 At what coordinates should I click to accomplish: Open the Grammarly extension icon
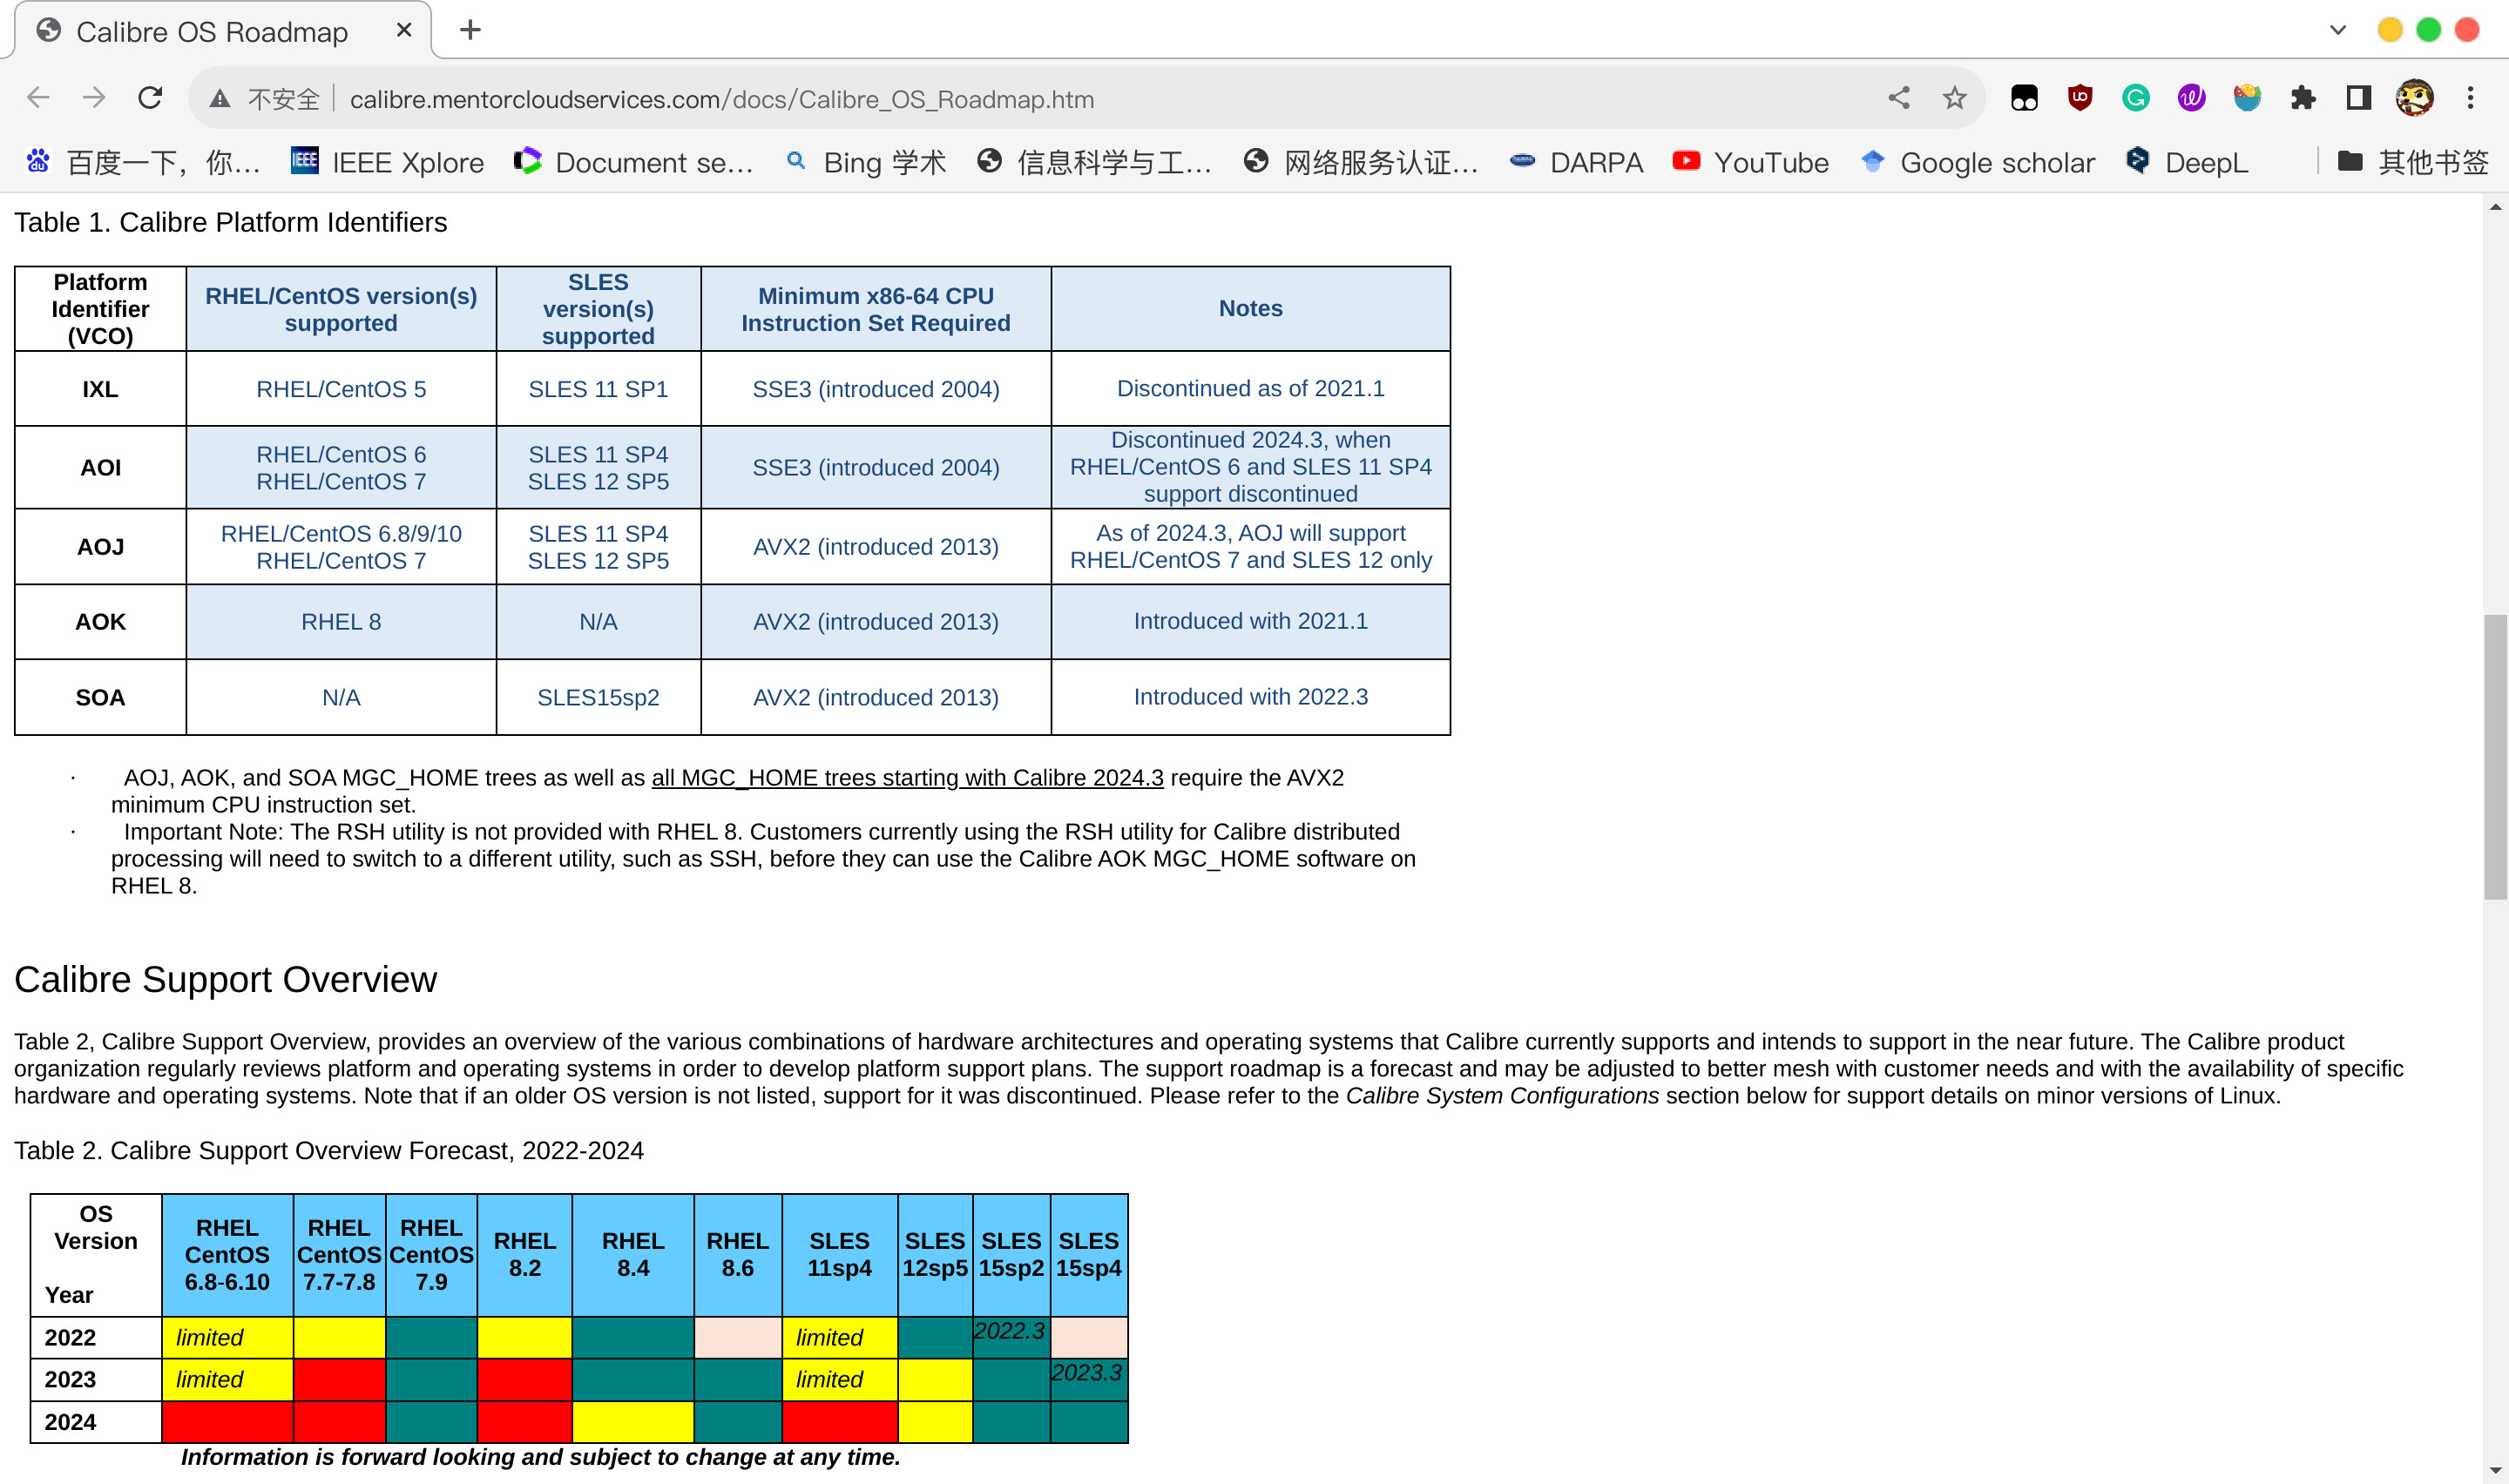coord(2135,98)
